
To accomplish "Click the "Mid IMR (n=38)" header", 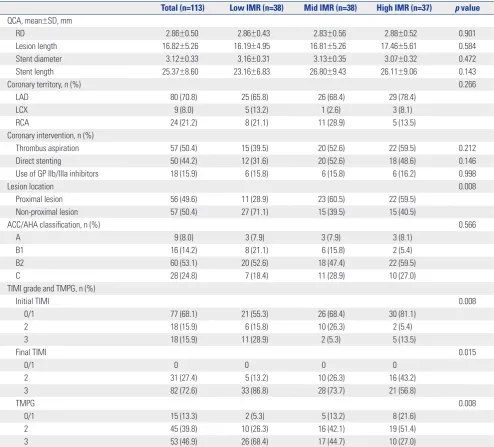I will 330,8.
